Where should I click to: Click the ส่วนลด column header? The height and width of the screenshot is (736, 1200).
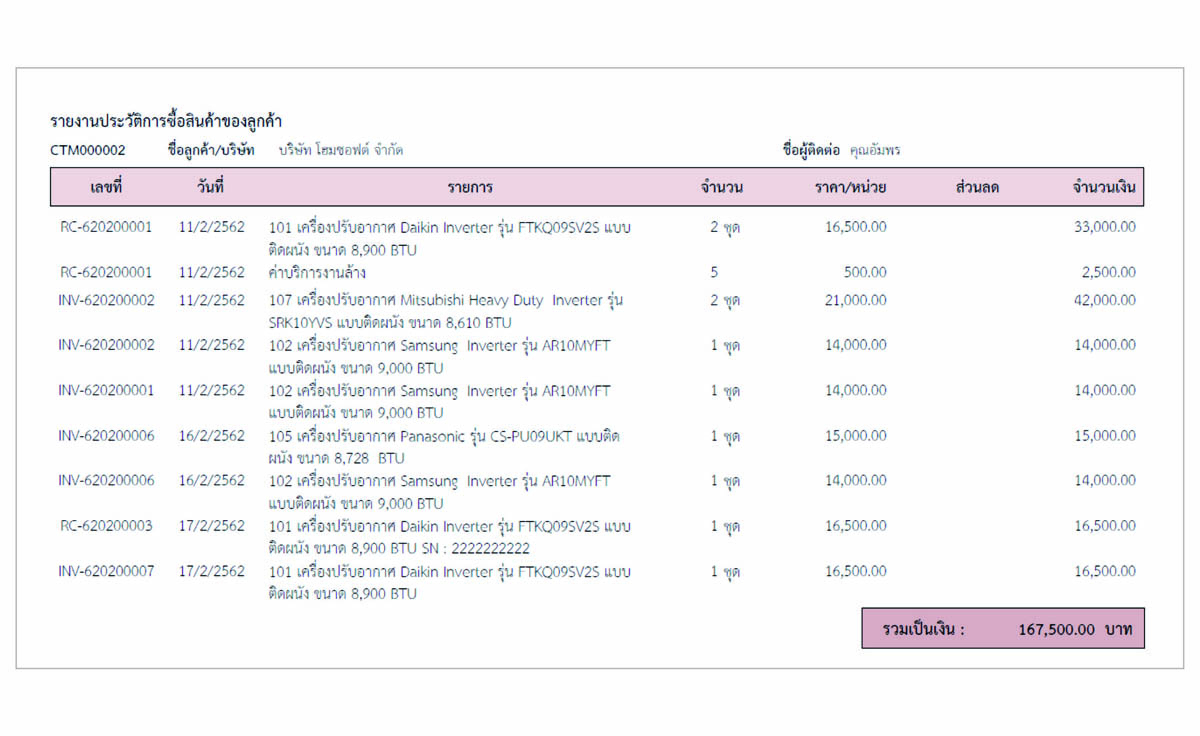(977, 187)
